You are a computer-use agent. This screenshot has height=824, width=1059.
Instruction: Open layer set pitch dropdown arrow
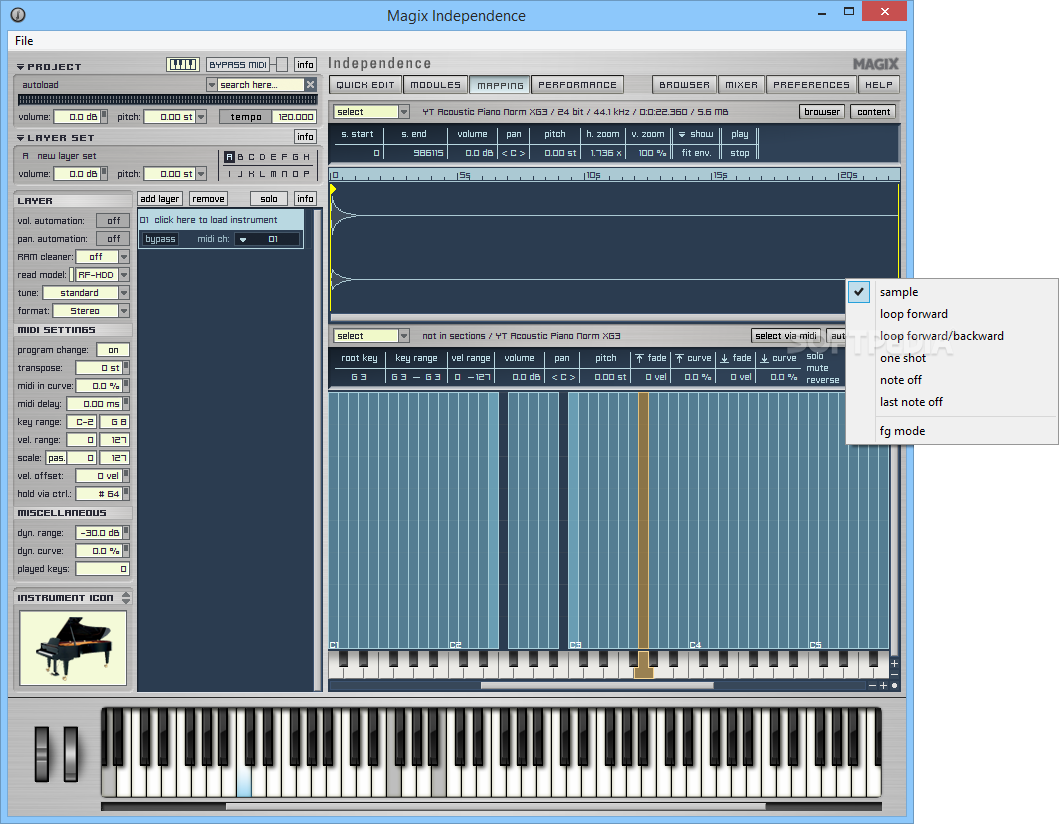tap(201, 174)
